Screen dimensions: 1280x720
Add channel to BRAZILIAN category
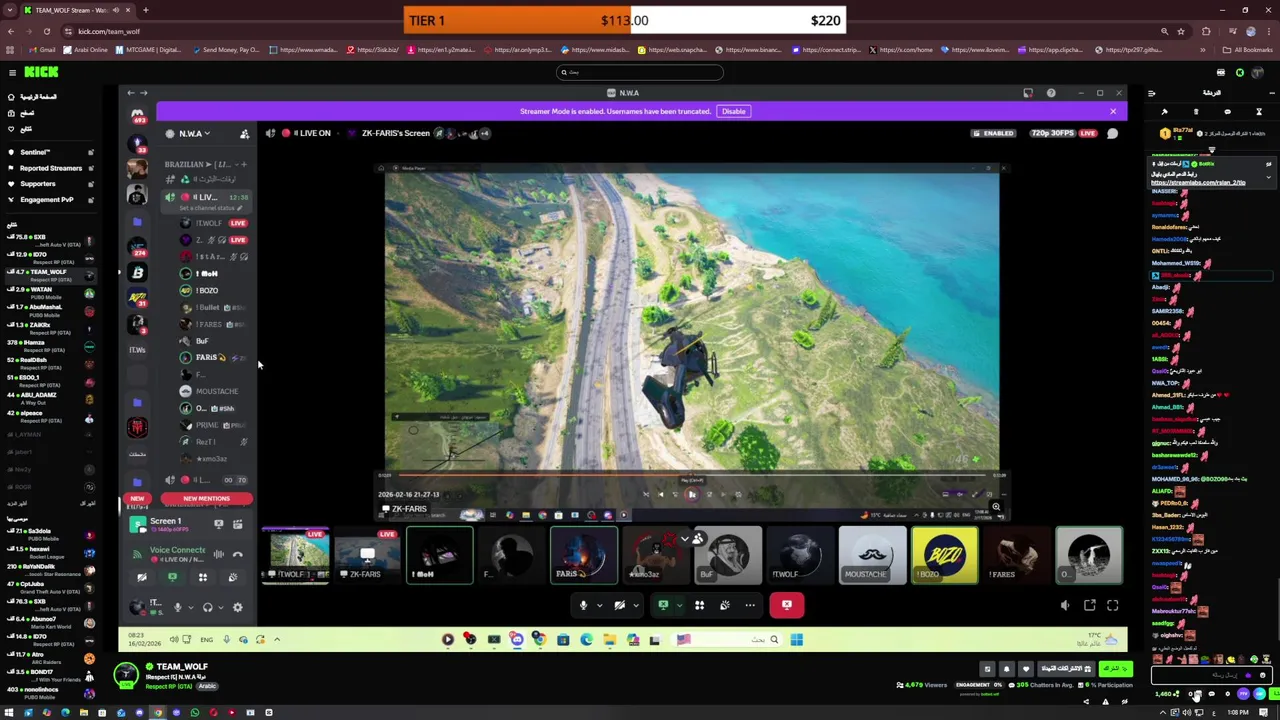(243, 164)
